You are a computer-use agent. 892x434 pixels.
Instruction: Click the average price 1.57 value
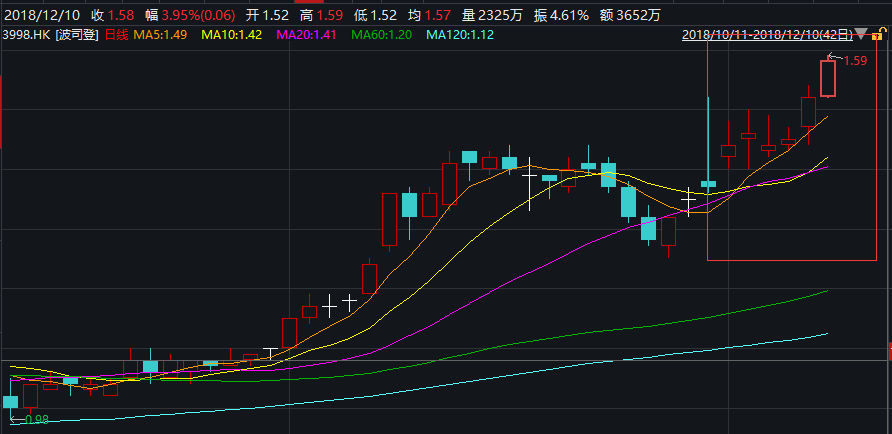pos(440,15)
